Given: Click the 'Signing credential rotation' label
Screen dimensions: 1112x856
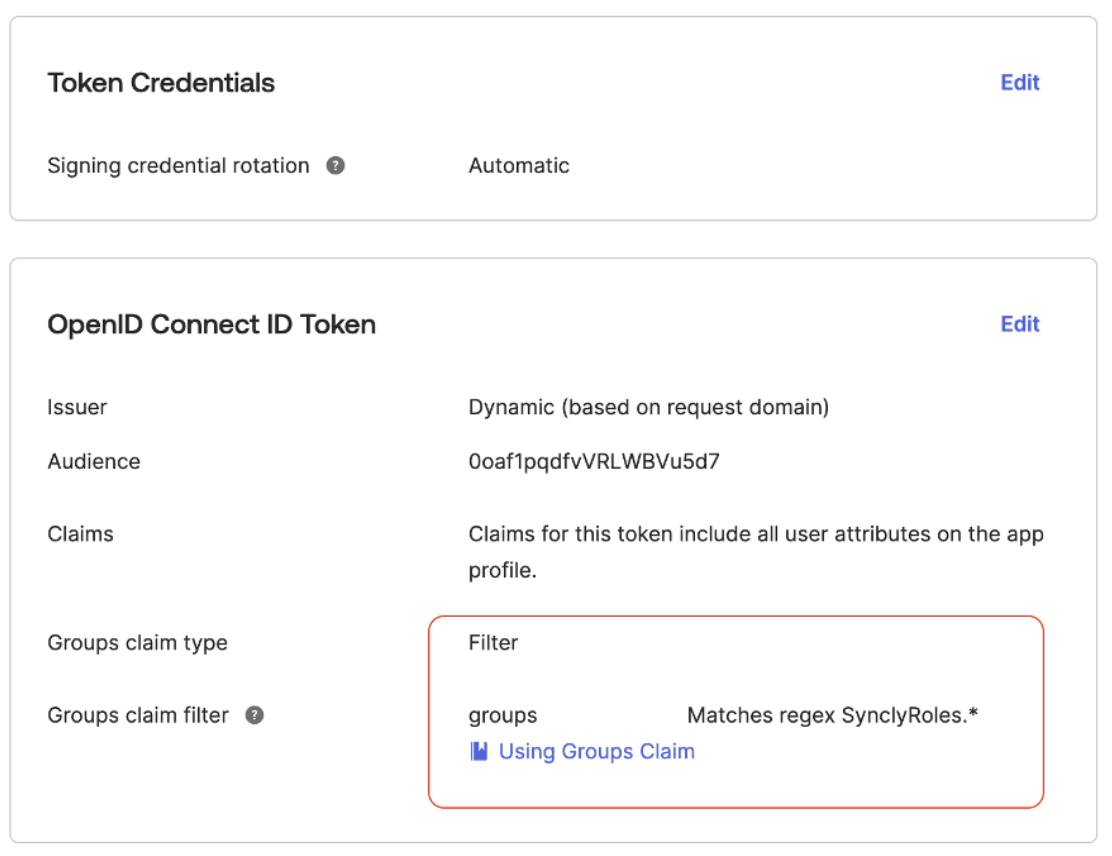Looking at the screenshot, I should (178, 165).
